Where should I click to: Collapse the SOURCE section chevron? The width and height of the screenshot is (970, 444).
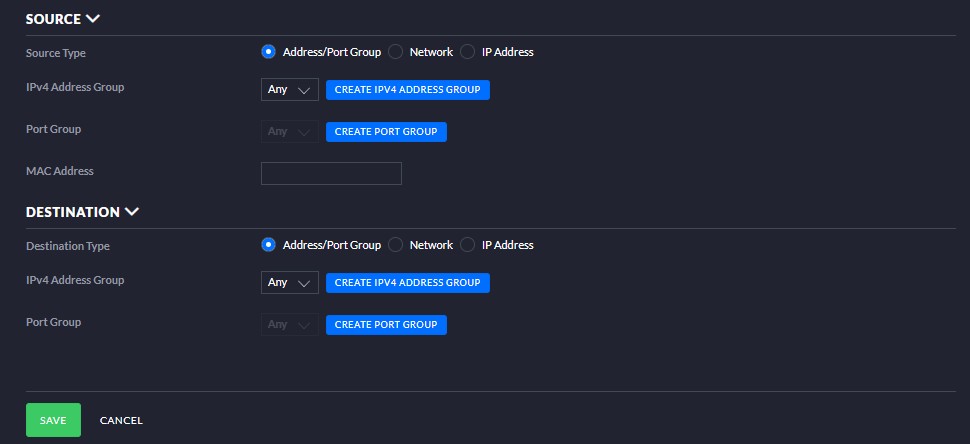(93, 18)
